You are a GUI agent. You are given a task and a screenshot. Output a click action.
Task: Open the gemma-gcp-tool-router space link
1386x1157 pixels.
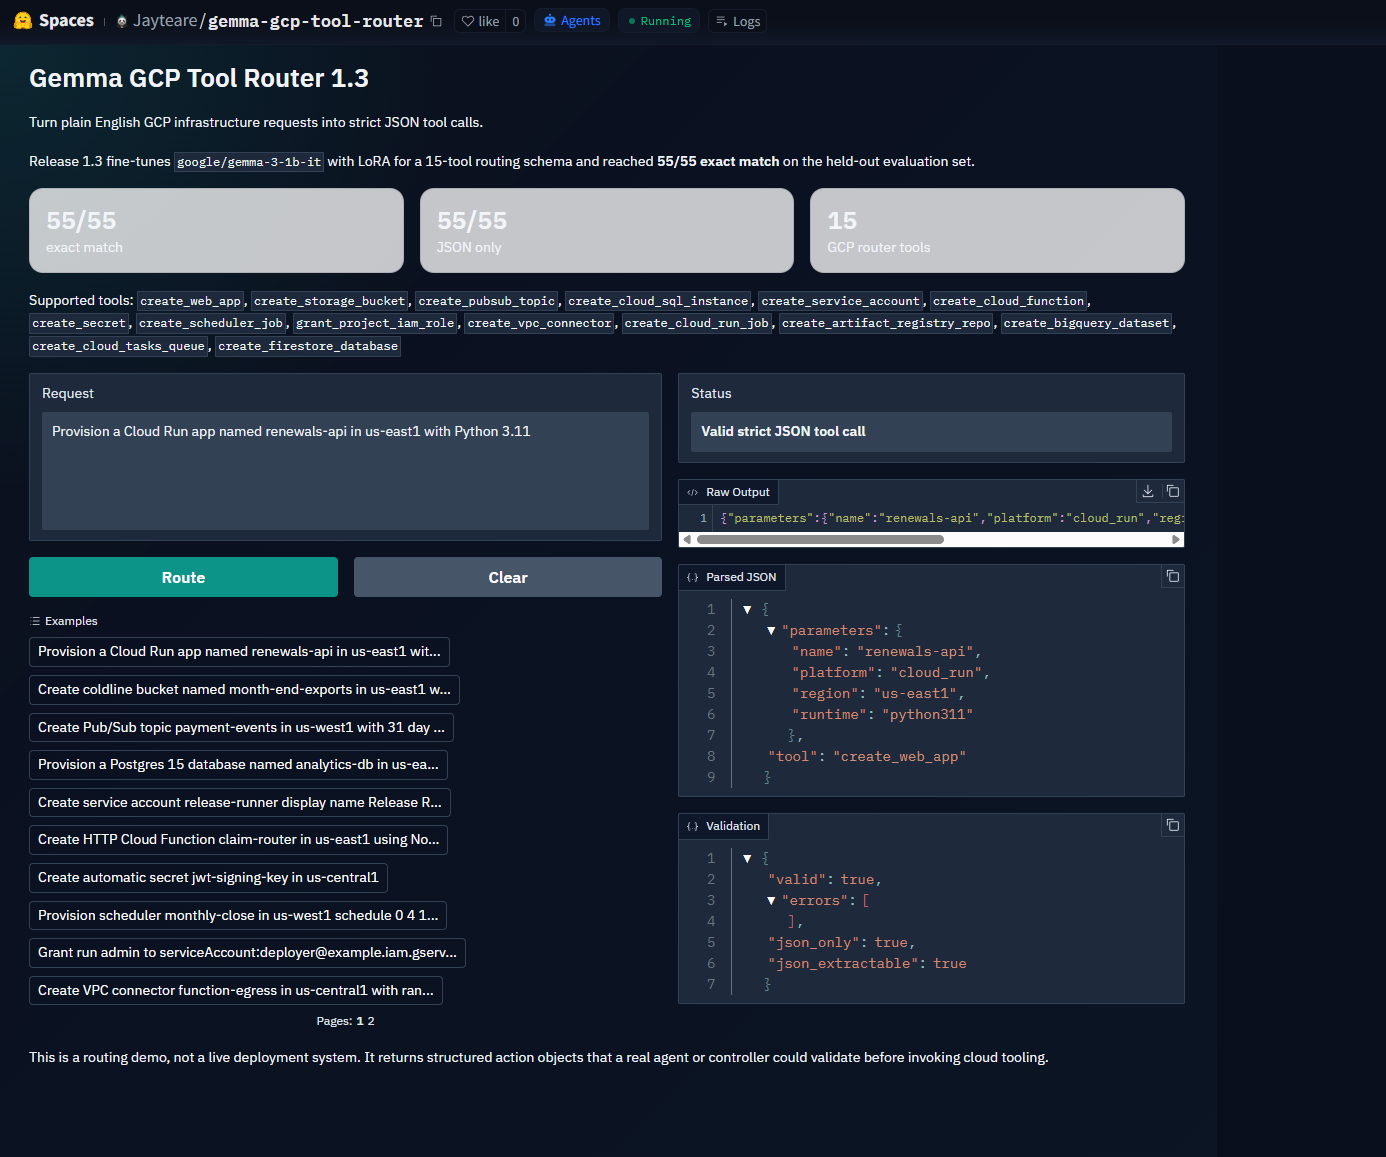pyautogui.click(x=315, y=21)
